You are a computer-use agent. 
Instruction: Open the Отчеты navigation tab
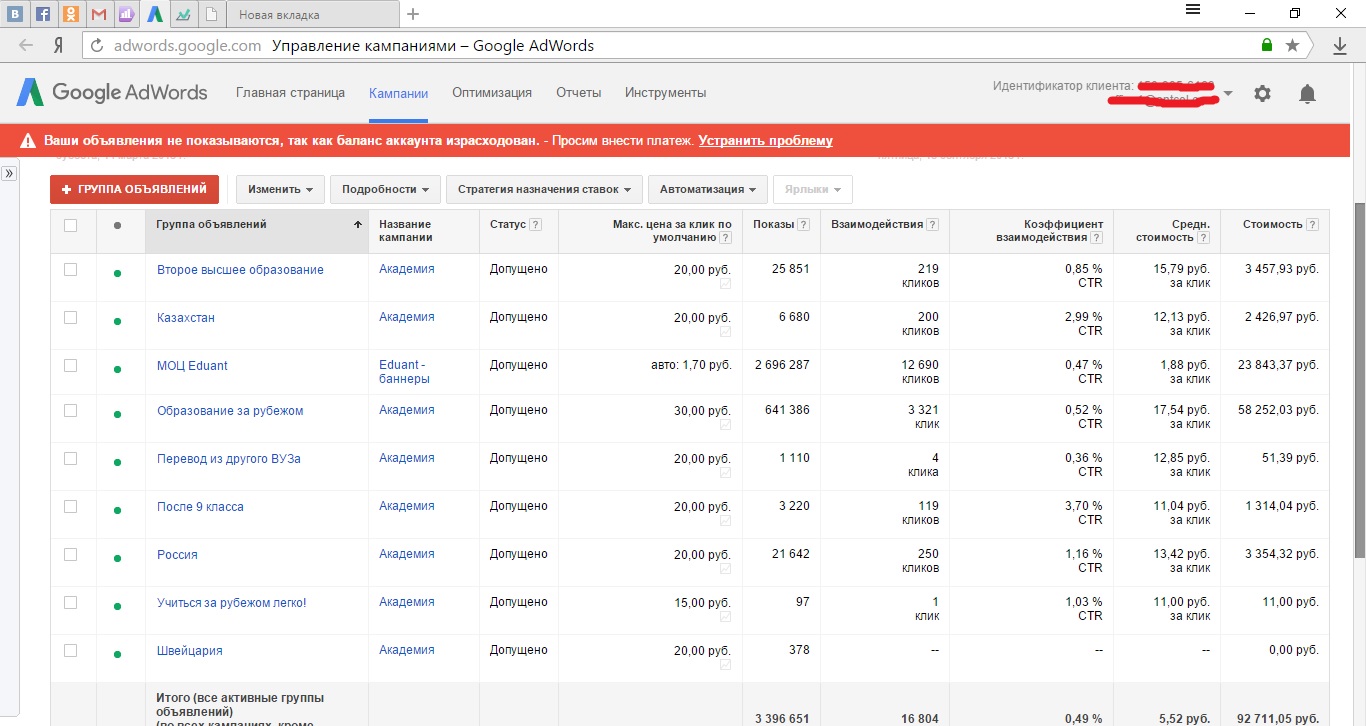point(578,93)
